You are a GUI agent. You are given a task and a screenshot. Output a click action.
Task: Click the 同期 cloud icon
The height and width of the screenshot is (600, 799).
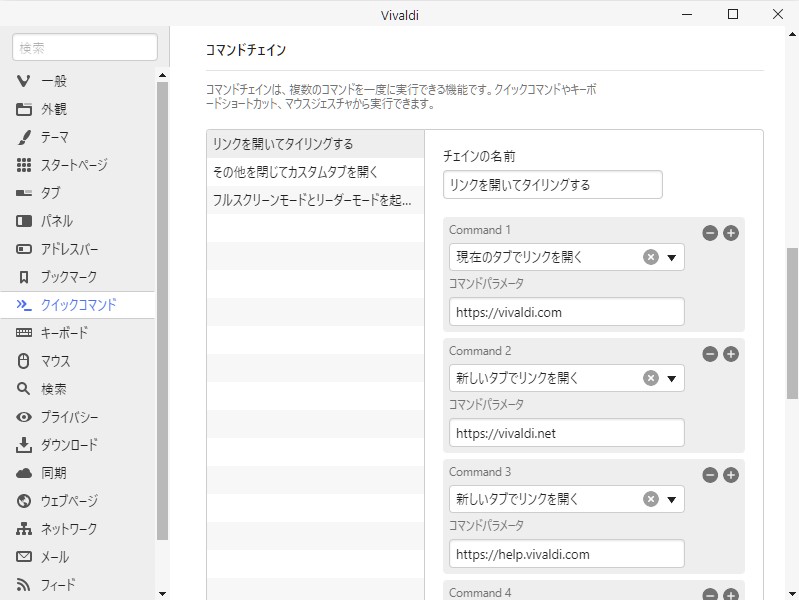[x=23, y=473]
